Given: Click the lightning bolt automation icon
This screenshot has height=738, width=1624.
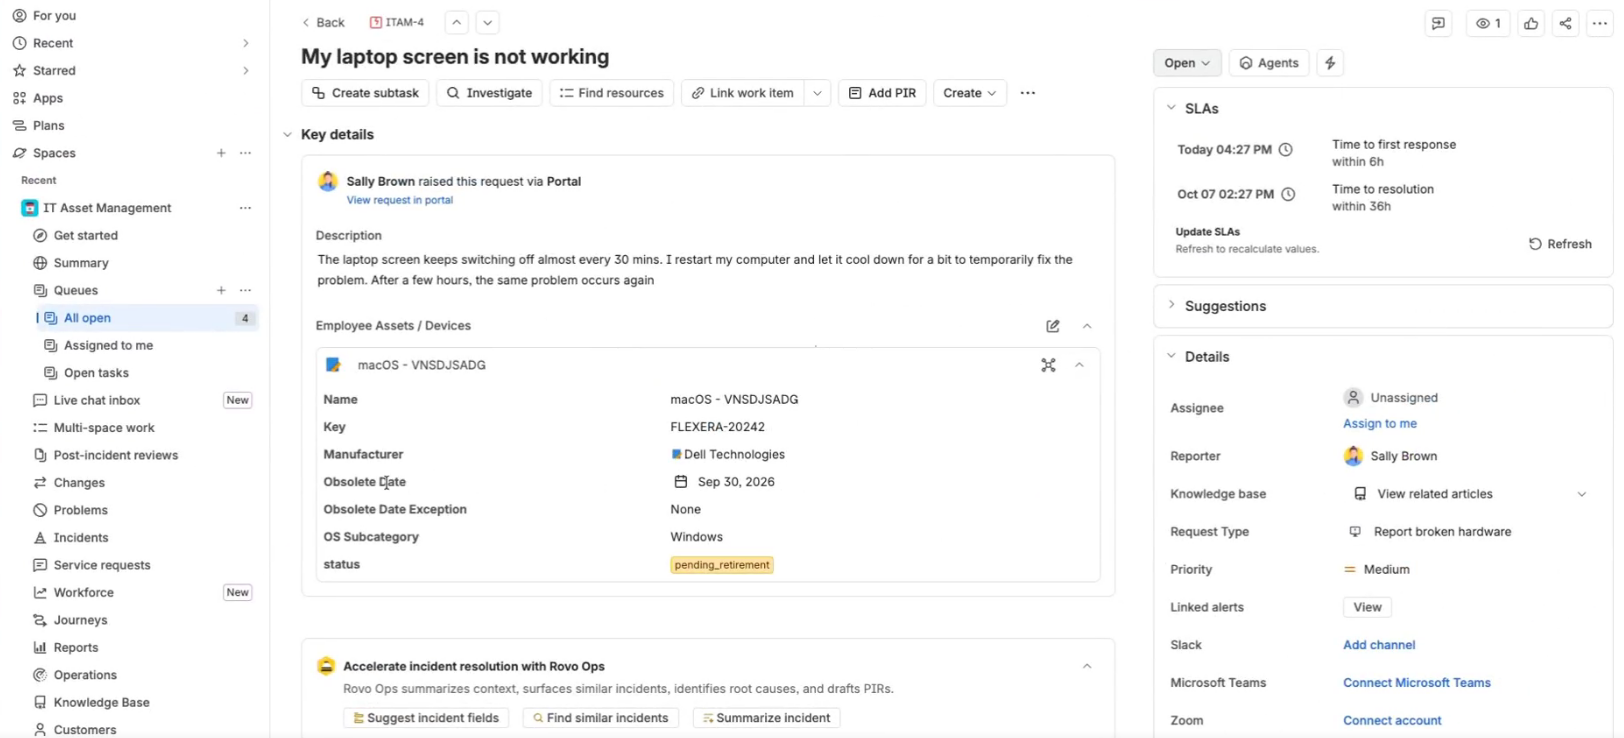Looking at the screenshot, I should (1330, 63).
